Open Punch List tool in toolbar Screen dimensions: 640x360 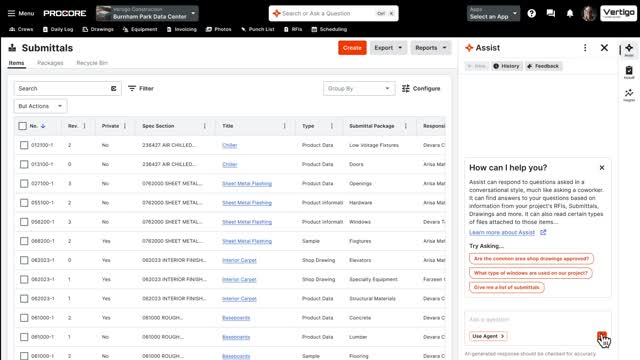258,29
